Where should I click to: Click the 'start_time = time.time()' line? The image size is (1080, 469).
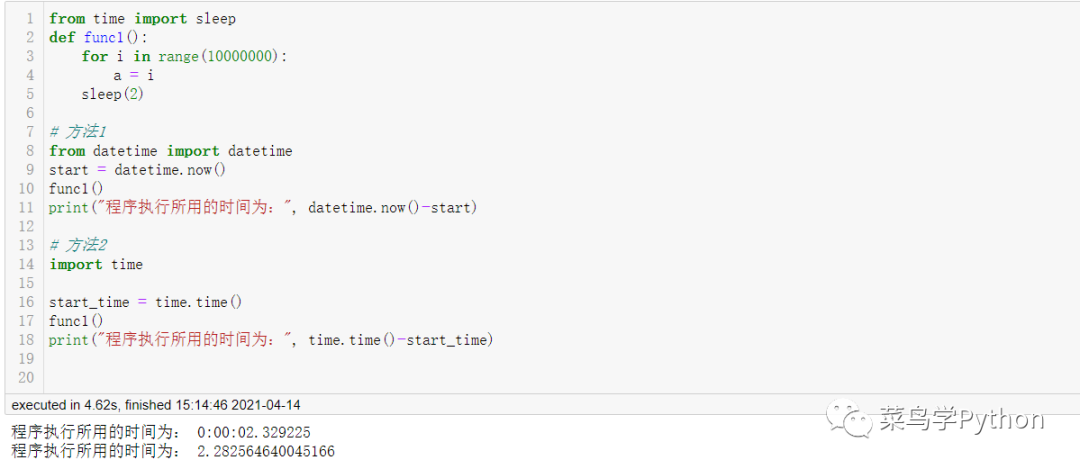point(145,301)
